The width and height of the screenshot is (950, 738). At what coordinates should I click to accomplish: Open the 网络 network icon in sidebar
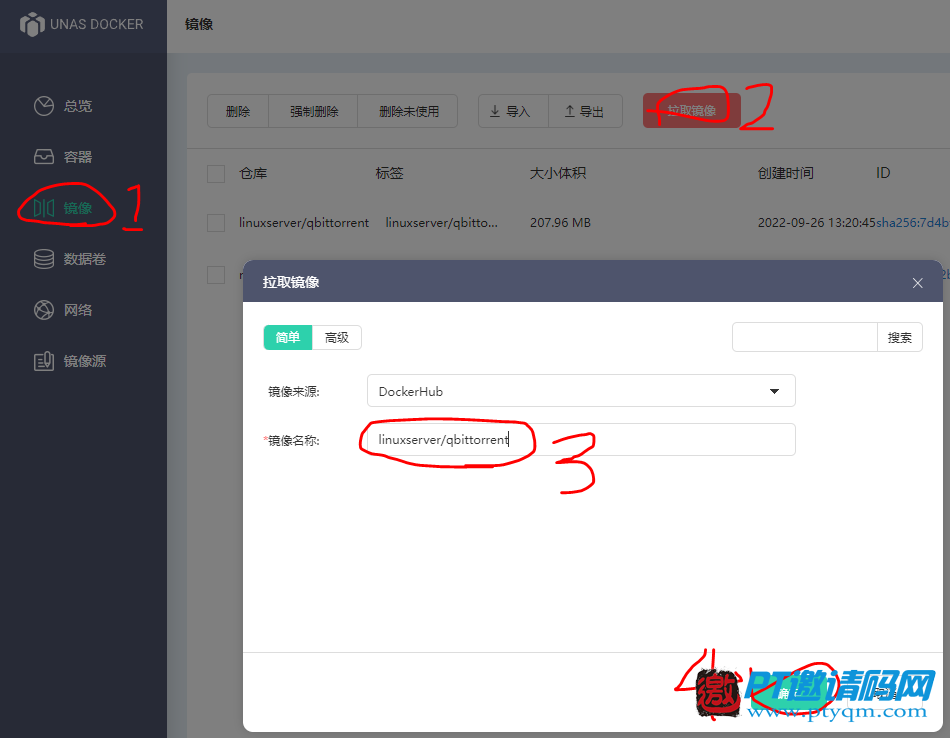(44, 310)
